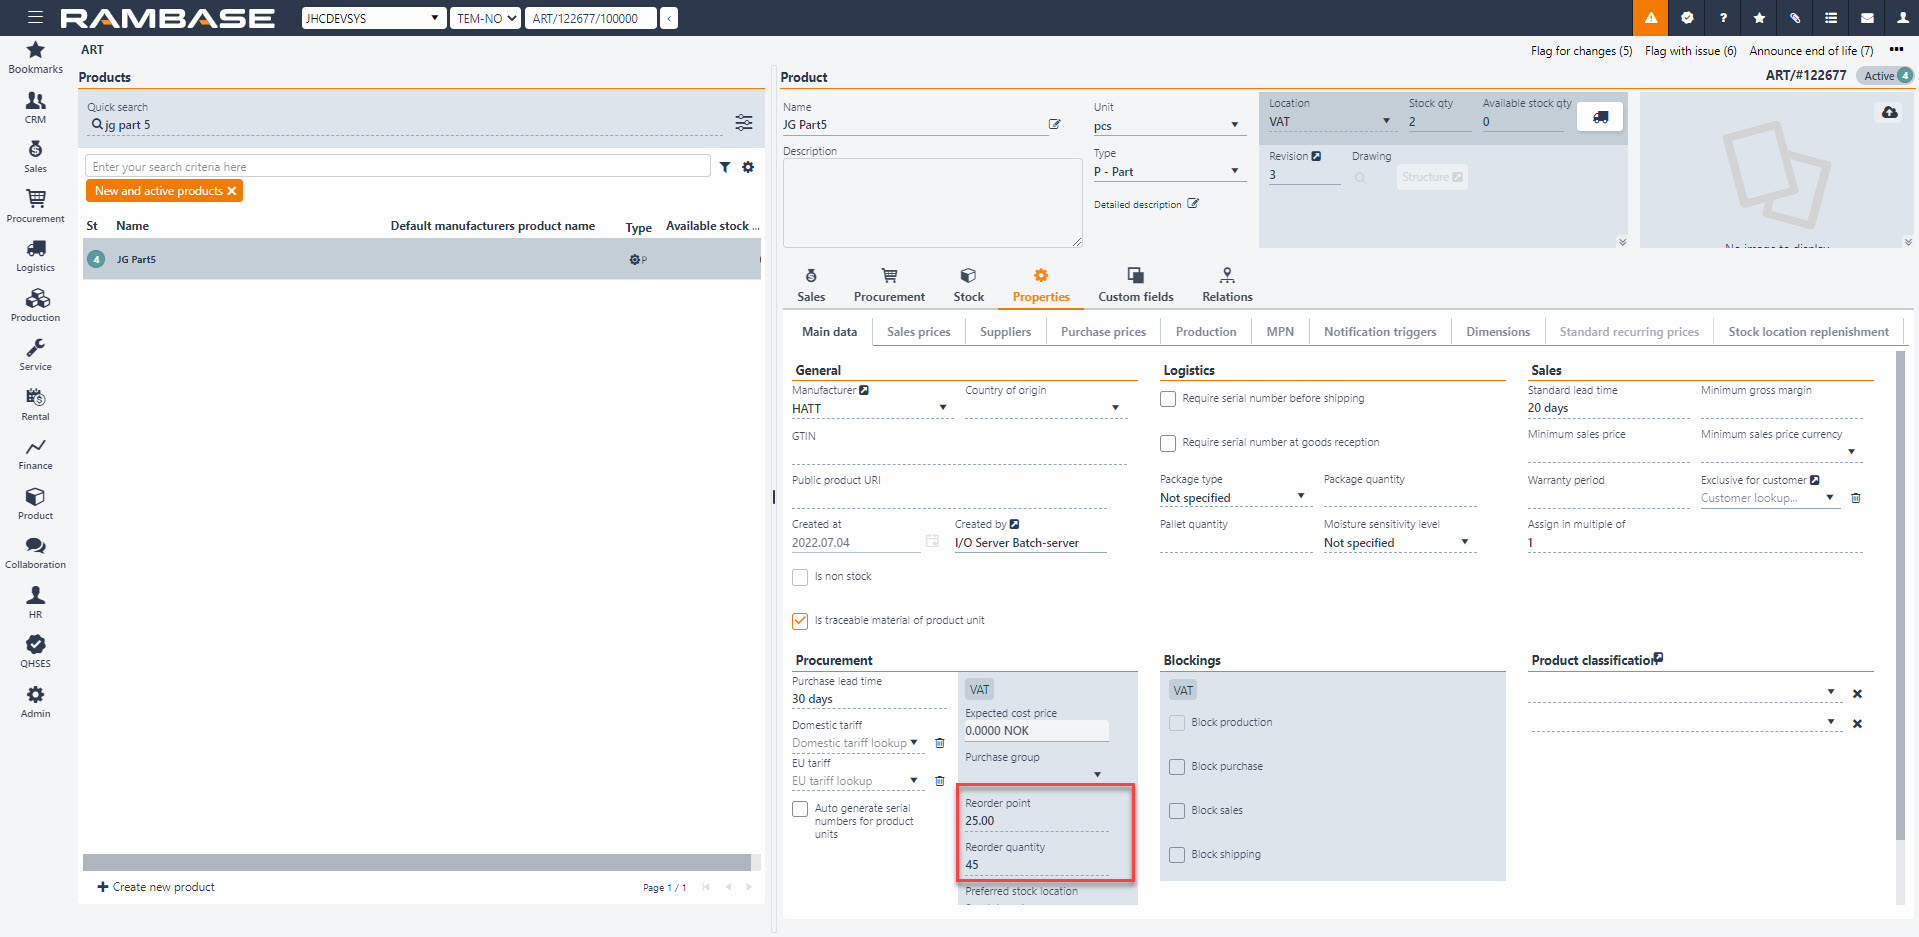
Task: Click Flag for changes link
Action: click(x=1580, y=51)
